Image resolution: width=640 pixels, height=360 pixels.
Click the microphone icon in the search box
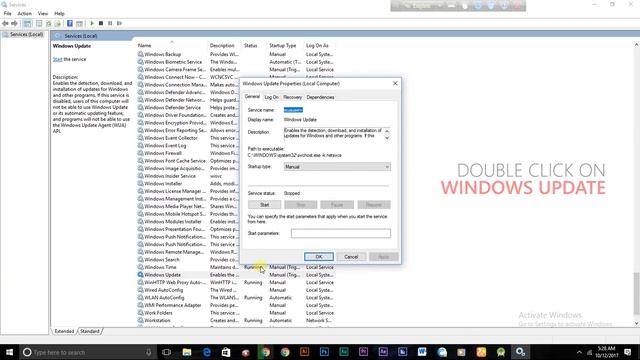[x=149, y=352]
